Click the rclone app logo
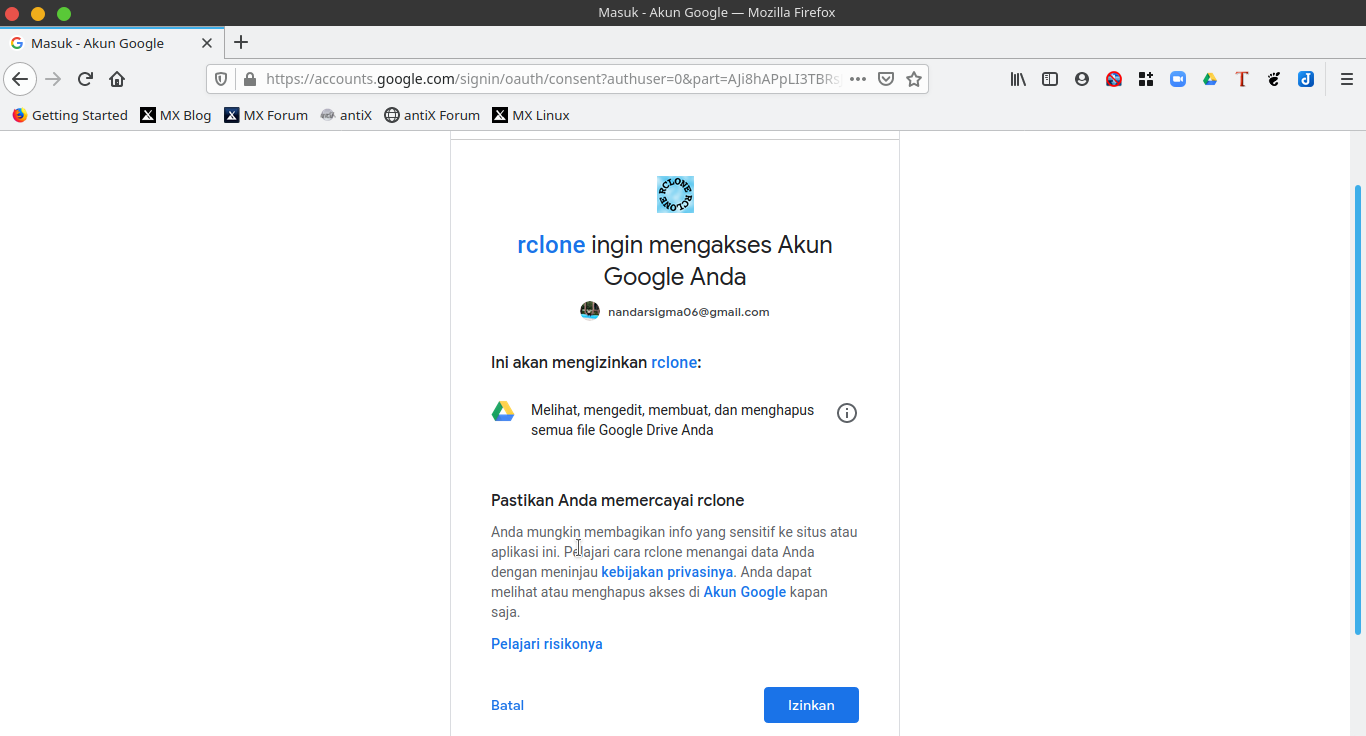 (x=675, y=194)
